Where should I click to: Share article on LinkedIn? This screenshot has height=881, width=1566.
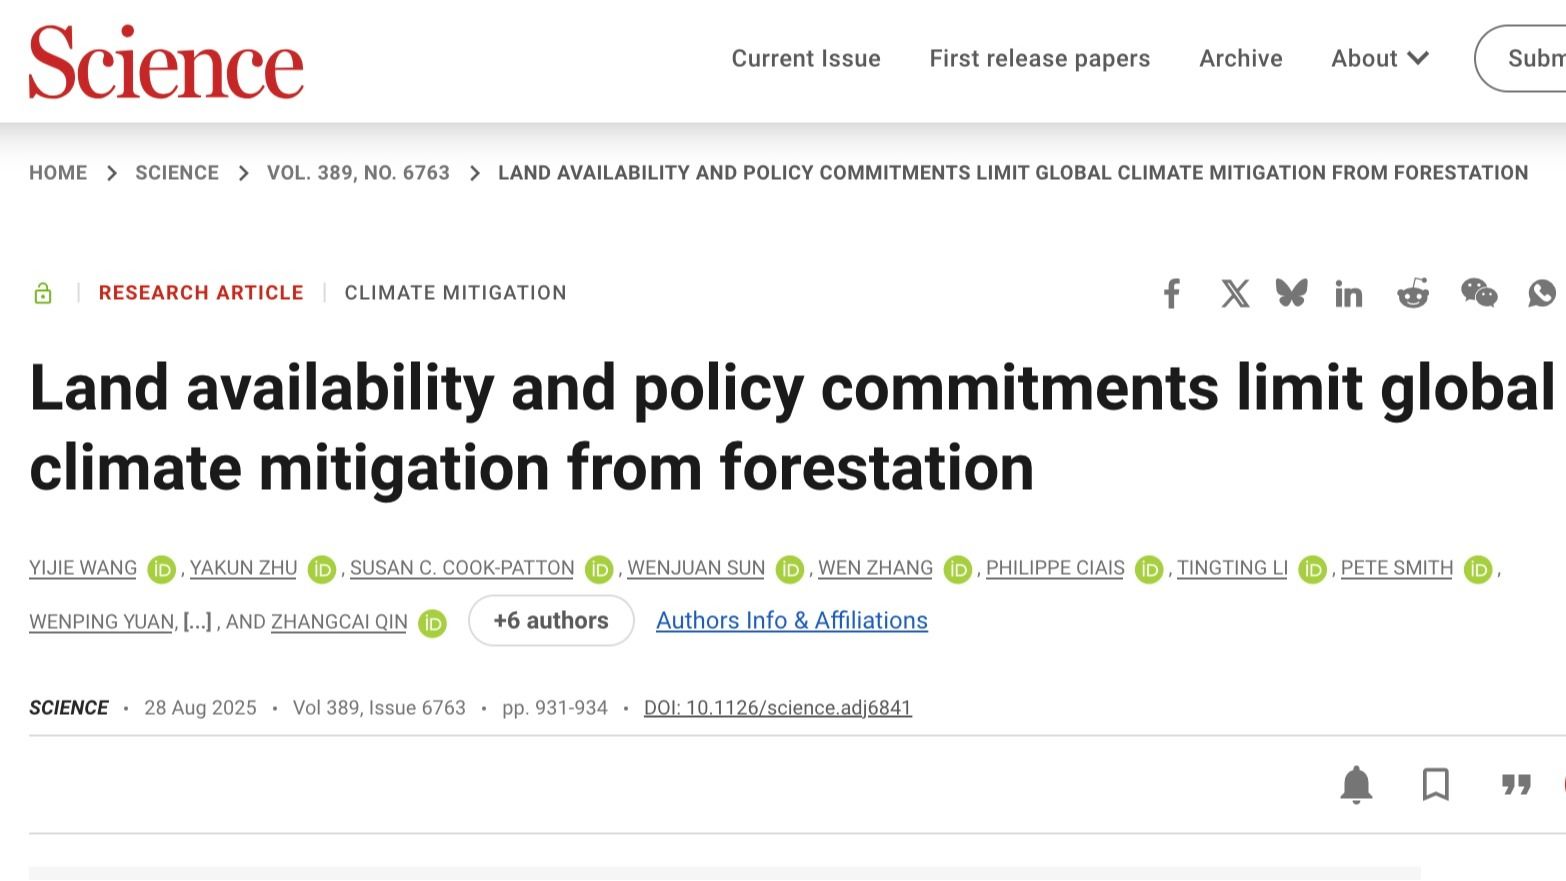pos(1348,294)
